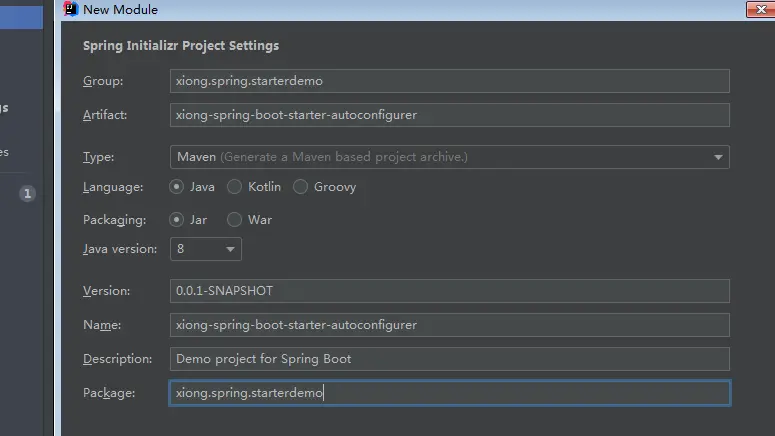
Task: Click the Version field with 0.0.1-SNAPSHOT
Action: point(449,291)
